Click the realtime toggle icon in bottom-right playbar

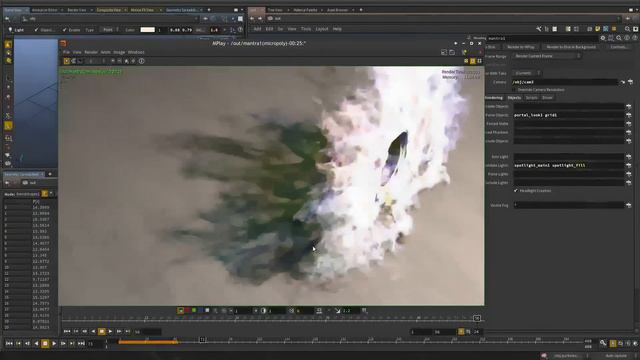(x=613, y=344)
